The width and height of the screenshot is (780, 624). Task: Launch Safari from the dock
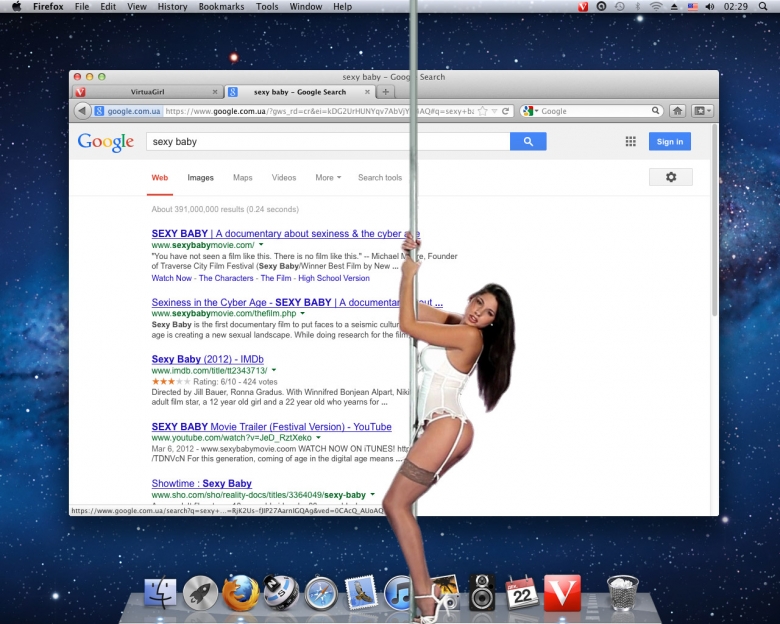click(x=321, y=592)
